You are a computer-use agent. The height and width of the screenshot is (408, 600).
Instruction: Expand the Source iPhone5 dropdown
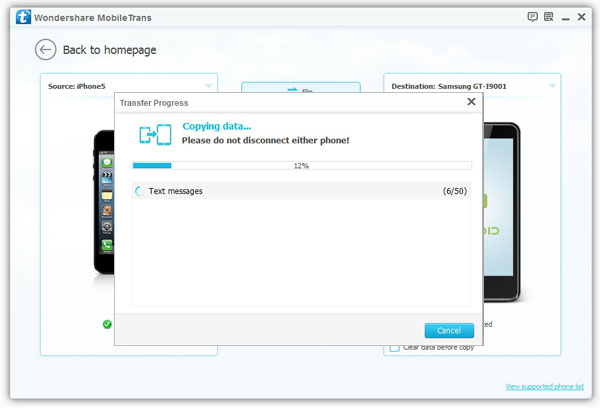(x=209, y=86)
